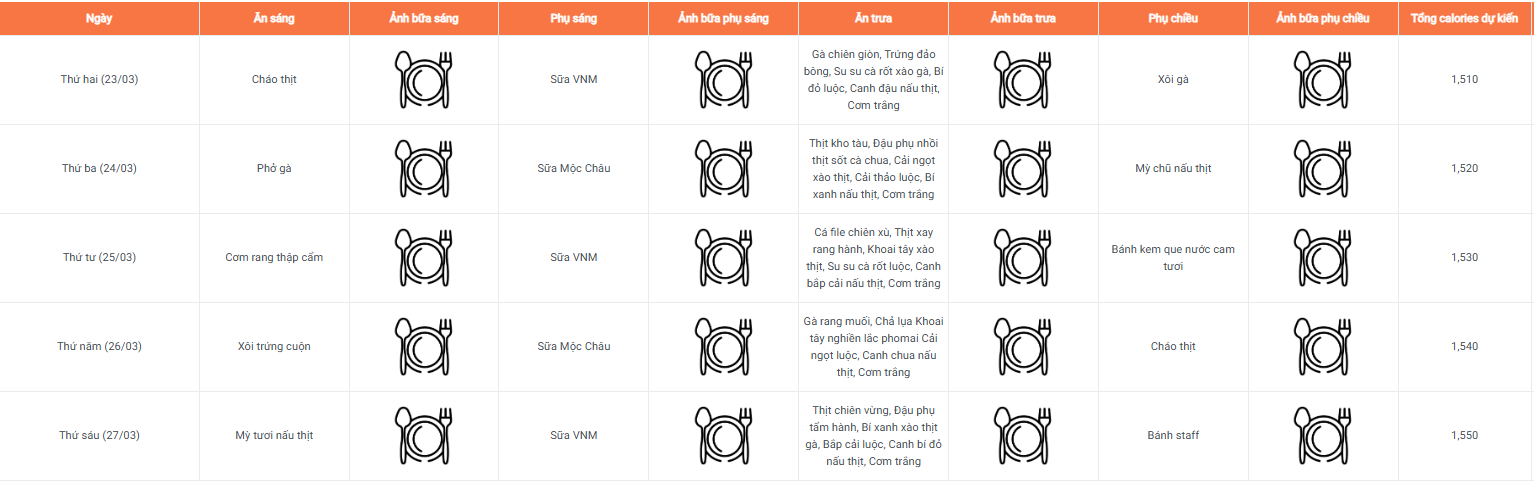Image resolution: width=1534 pixels, height=481 pixels.
Task: Click the 'Phụ chiều' column header
Action: pos(1173,18)
